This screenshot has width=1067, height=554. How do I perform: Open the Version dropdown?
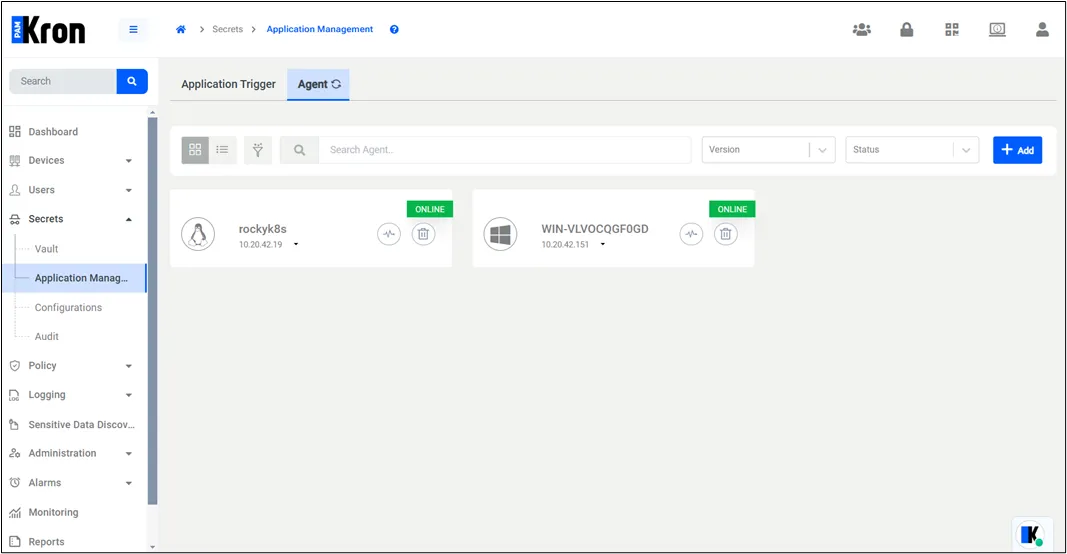768,150
